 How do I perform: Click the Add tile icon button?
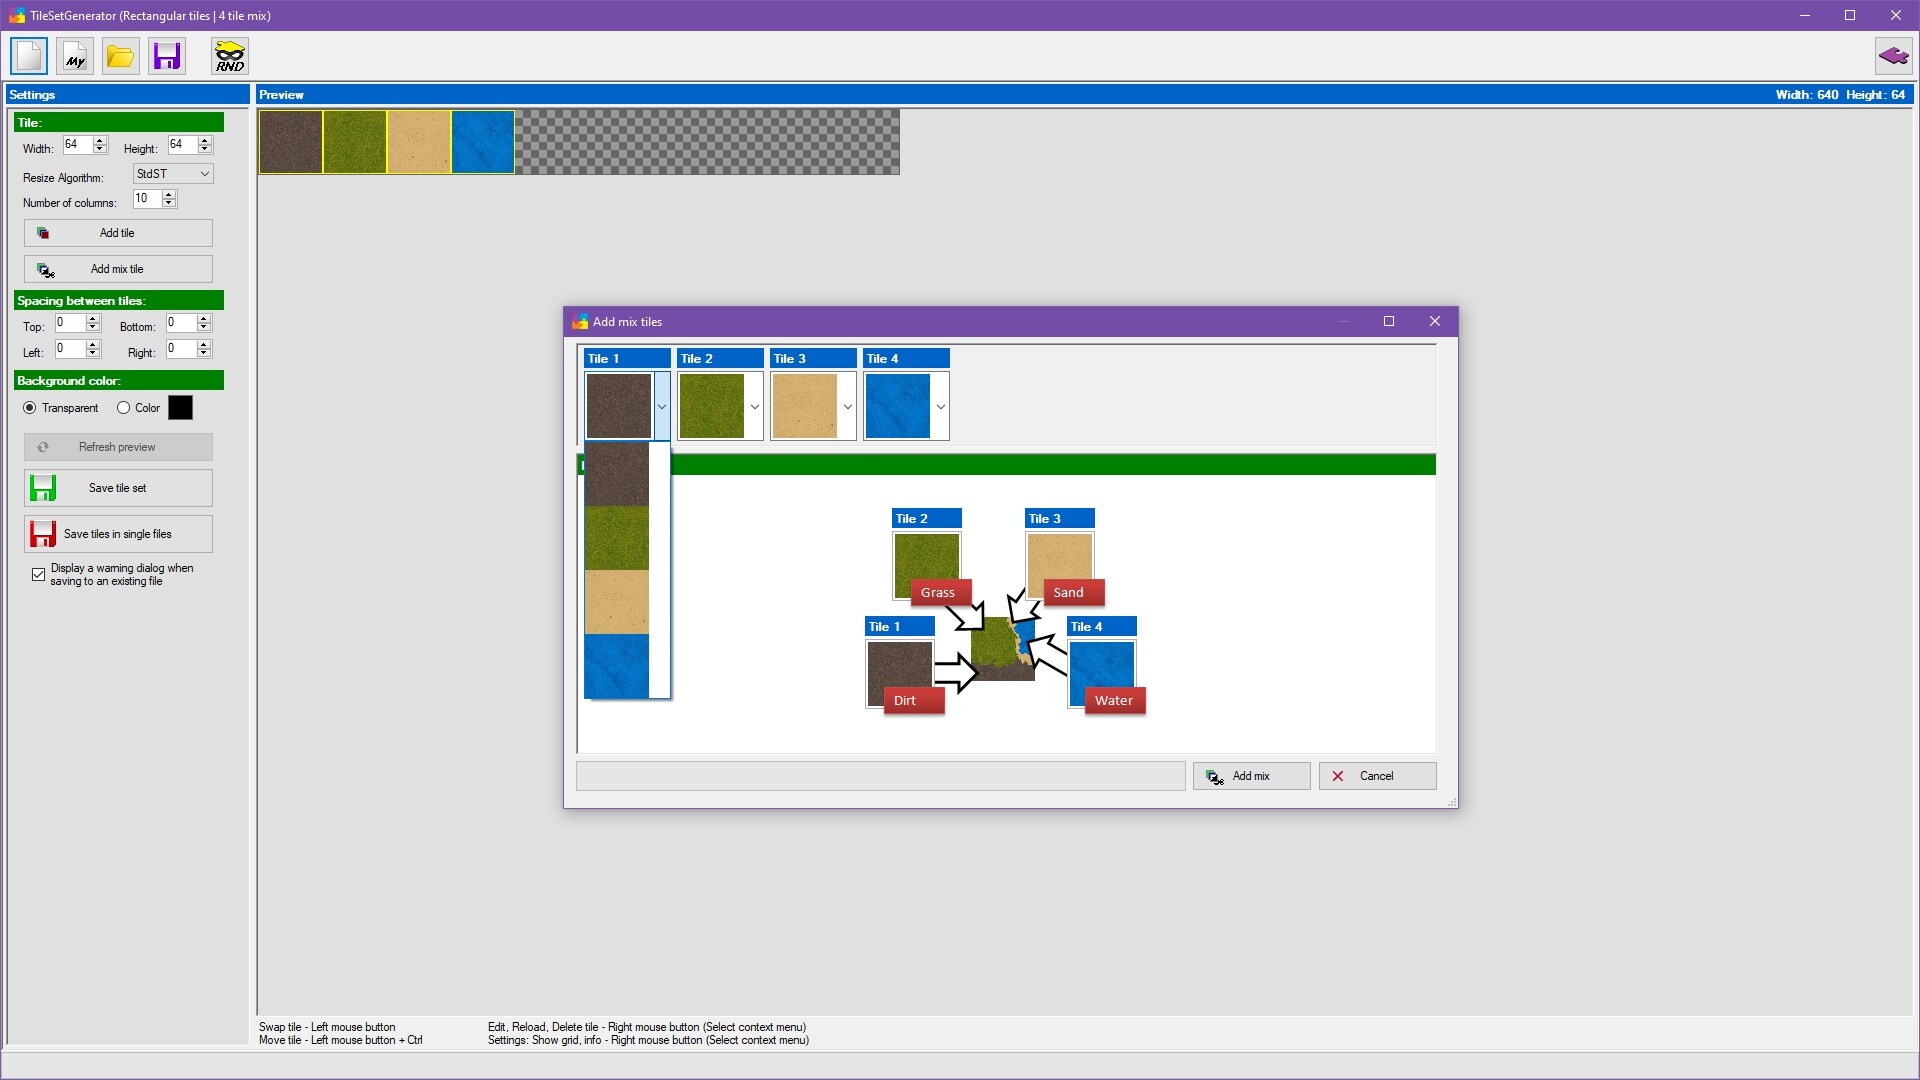pyautogui.click(x=42, y=232)
